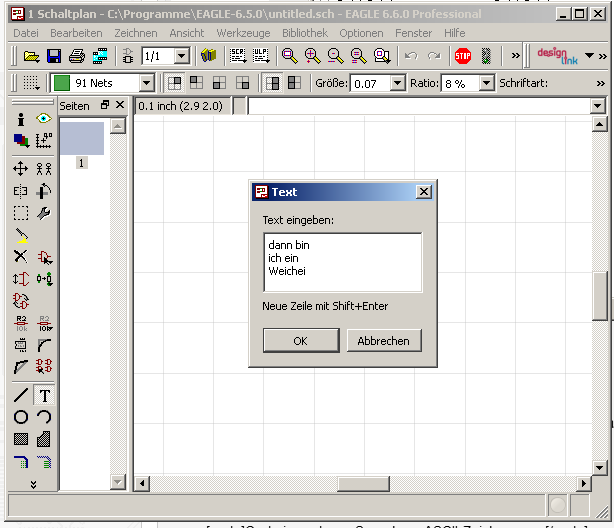Image resolution: width=614 pixels, height=528 pixels.
Task: Open the Datei menu
Action: click(26, 33)
